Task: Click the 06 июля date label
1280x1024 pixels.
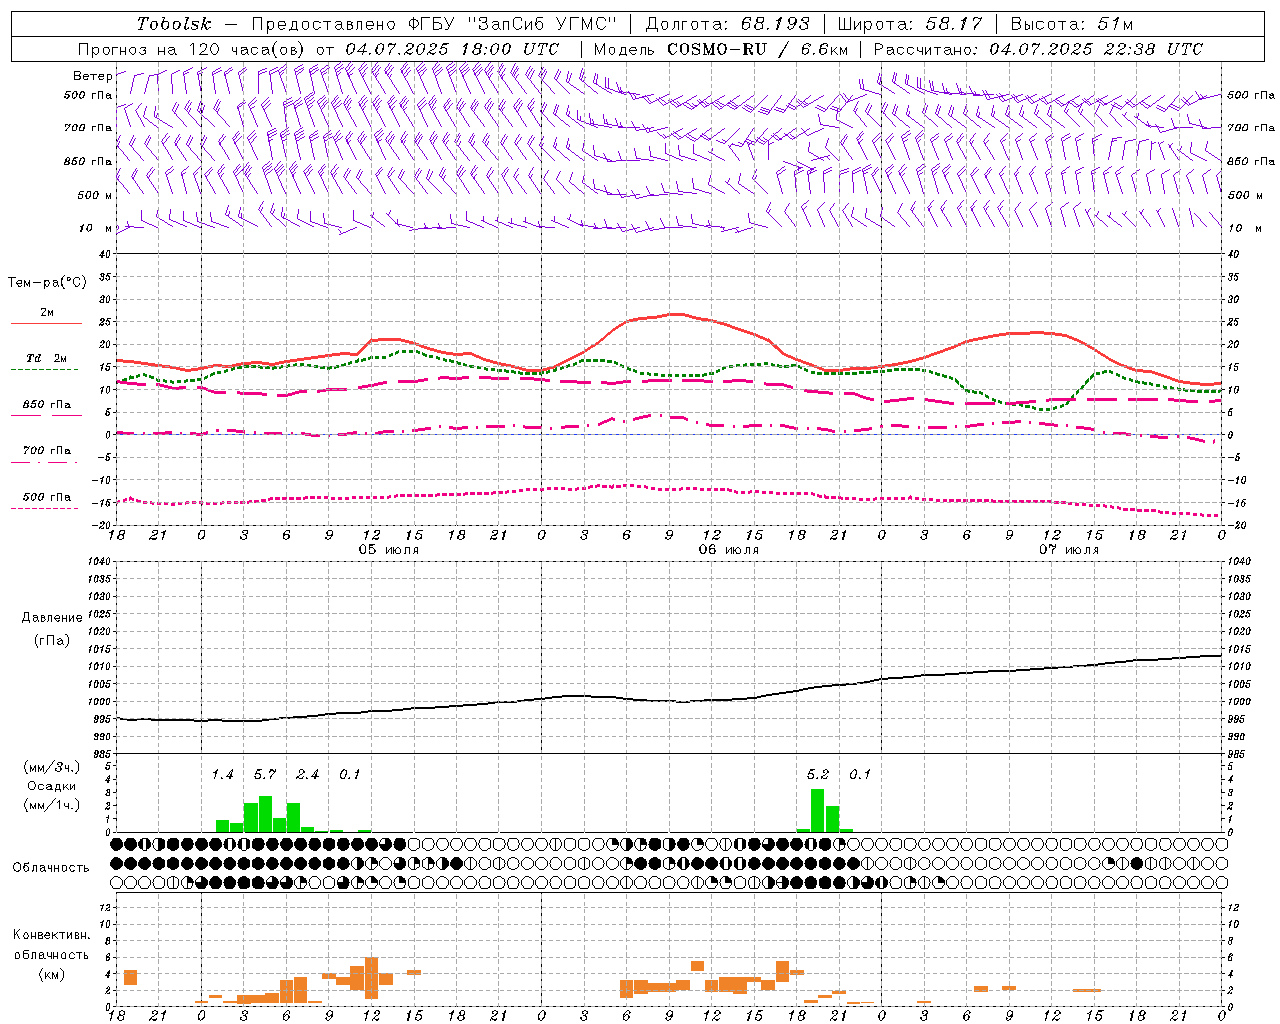Action: 728,550
